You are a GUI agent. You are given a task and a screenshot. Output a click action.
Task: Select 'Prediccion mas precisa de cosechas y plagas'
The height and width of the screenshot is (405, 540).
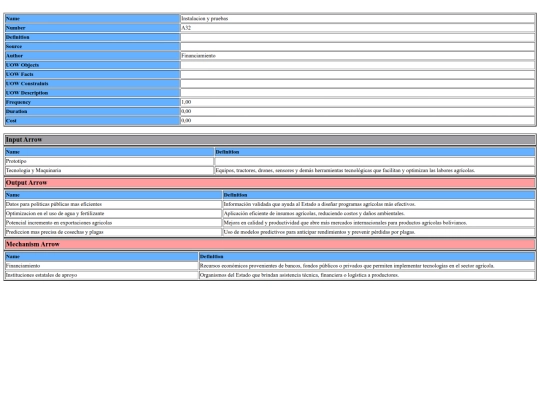coord(54,232)
